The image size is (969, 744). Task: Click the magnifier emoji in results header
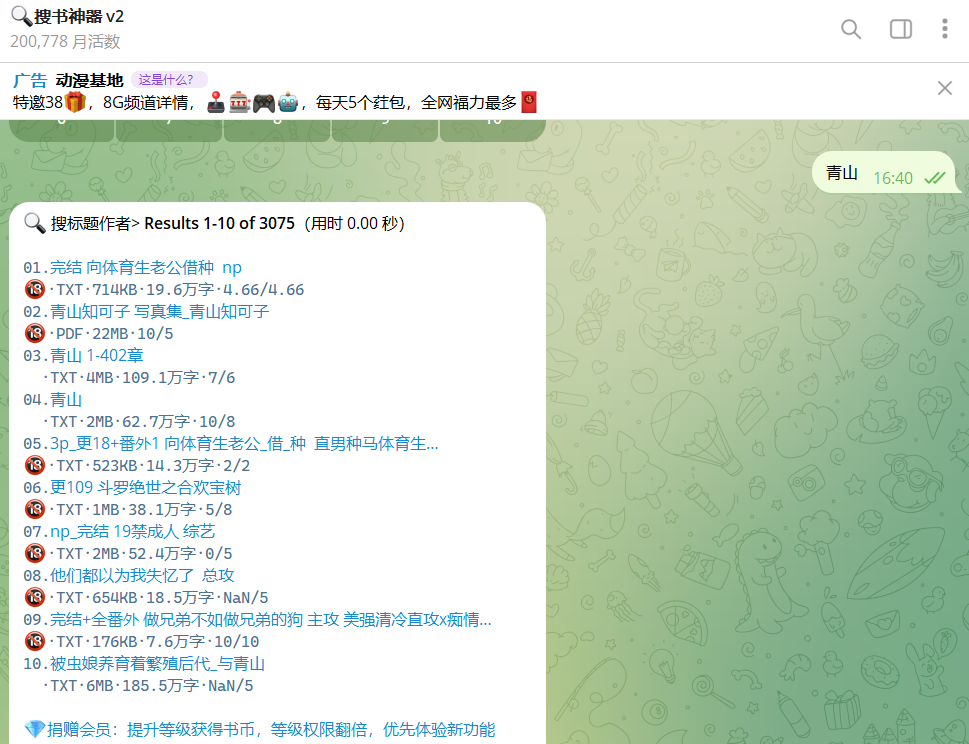[x=35, y=223]
